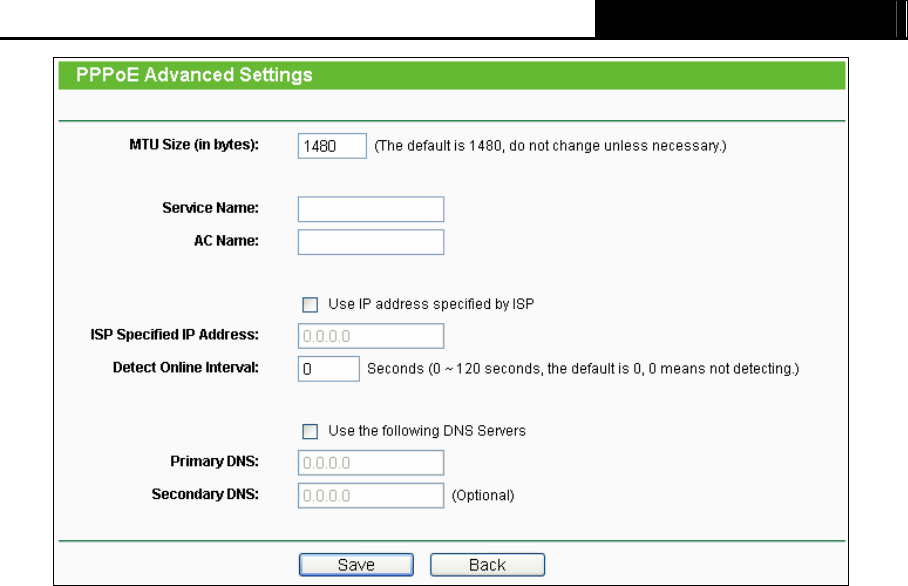Save the PPPoE advanced settings

point(356,565)
